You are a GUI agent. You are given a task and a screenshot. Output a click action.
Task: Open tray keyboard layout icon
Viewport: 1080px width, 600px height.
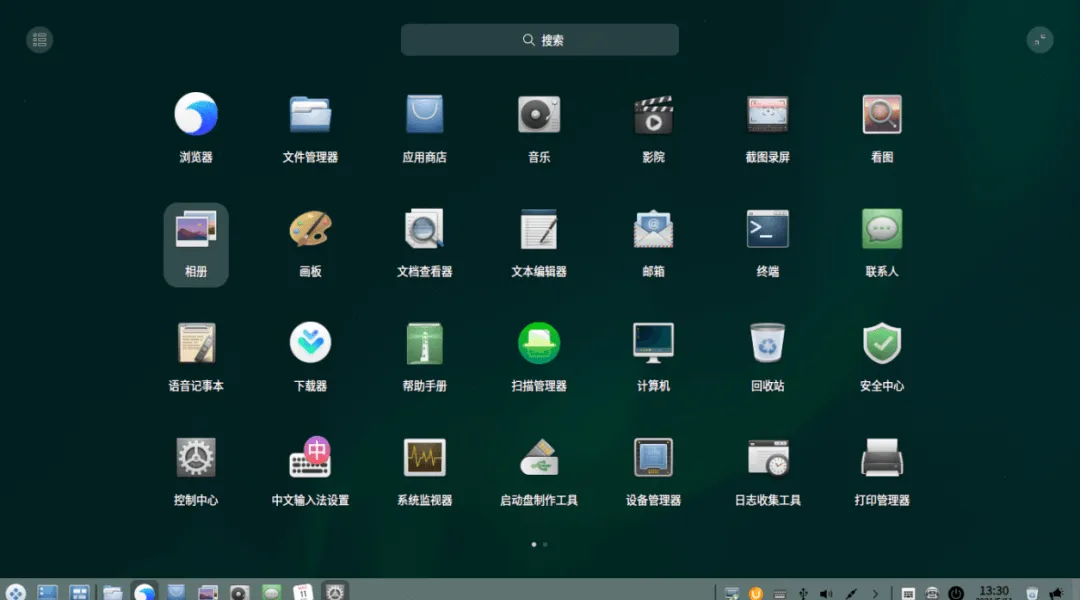click(780, 594)
